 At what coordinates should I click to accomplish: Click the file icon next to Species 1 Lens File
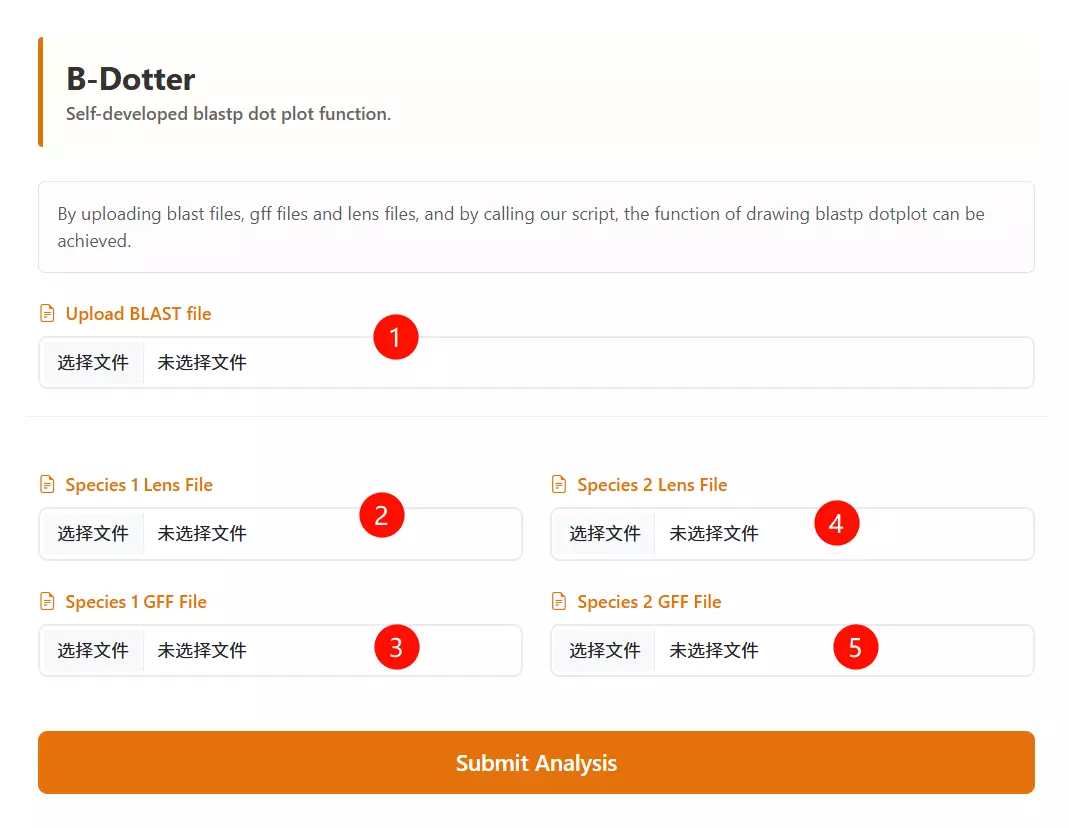click(x=47, y=485)
